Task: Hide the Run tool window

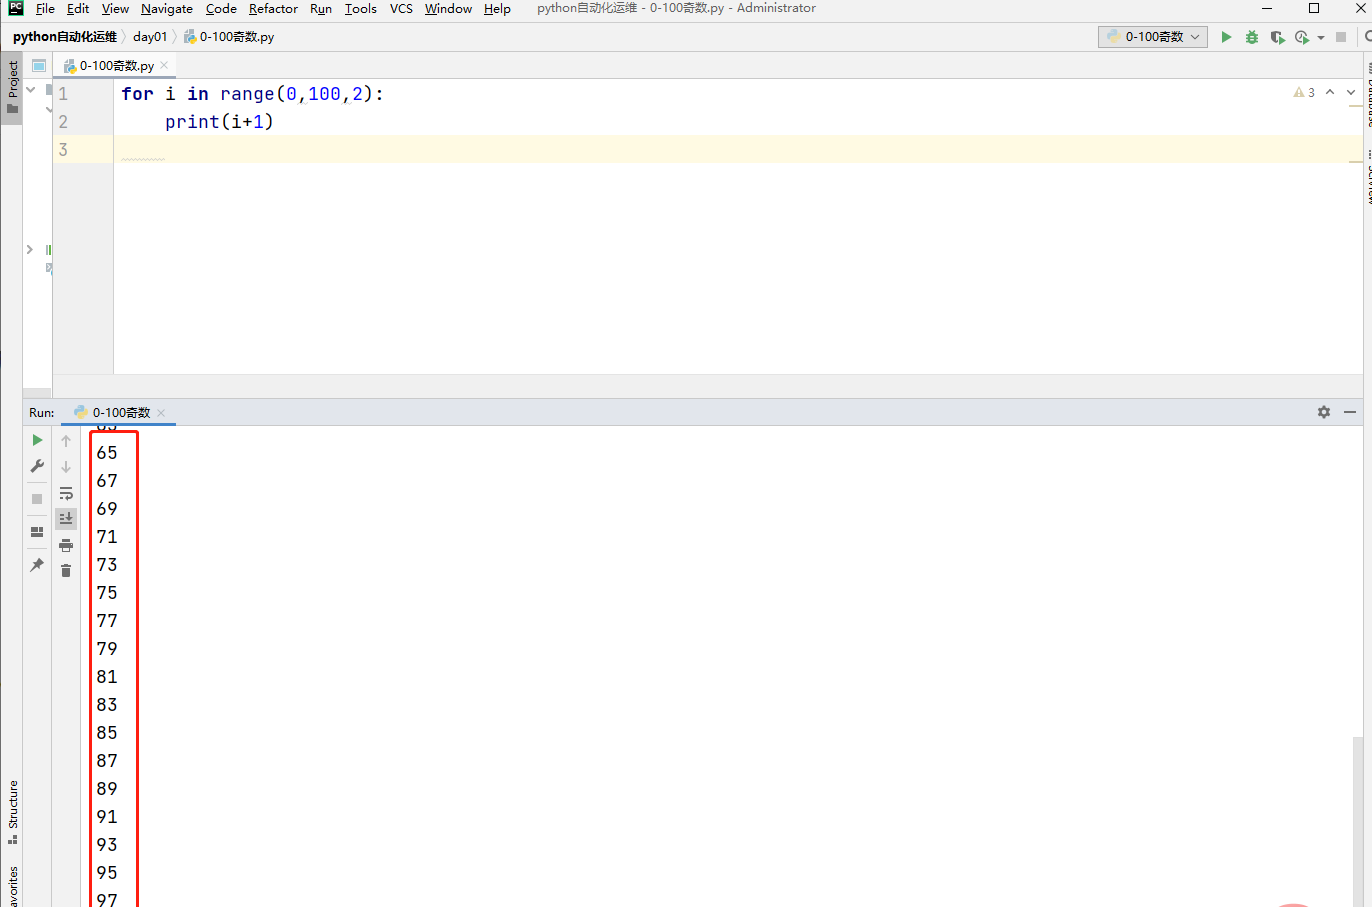Action: (1350, 412)
